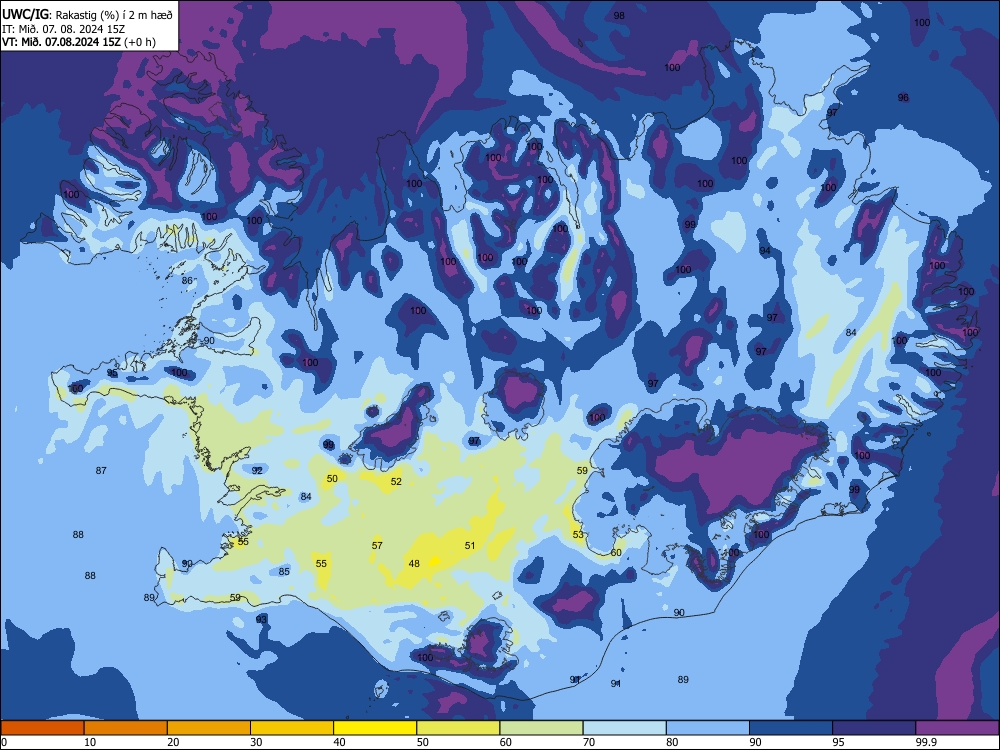Pick the 95–99.9 indigo legend swatch
Screen dimensions: 1000x750
874,728
